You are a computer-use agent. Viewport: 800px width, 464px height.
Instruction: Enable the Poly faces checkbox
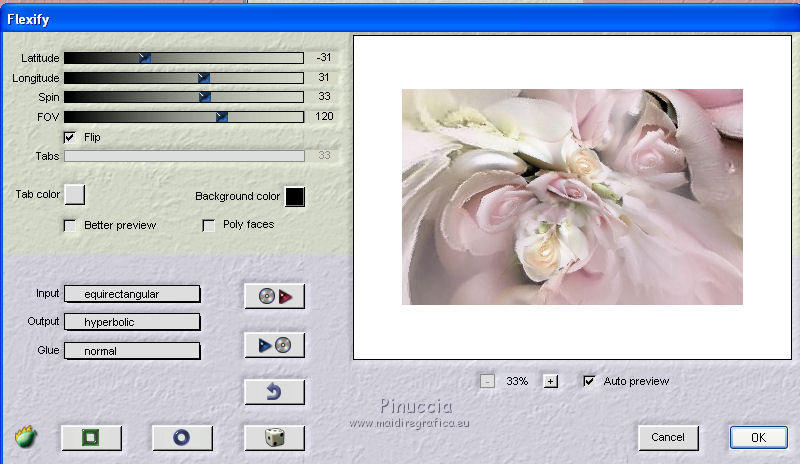click(209, 225)
